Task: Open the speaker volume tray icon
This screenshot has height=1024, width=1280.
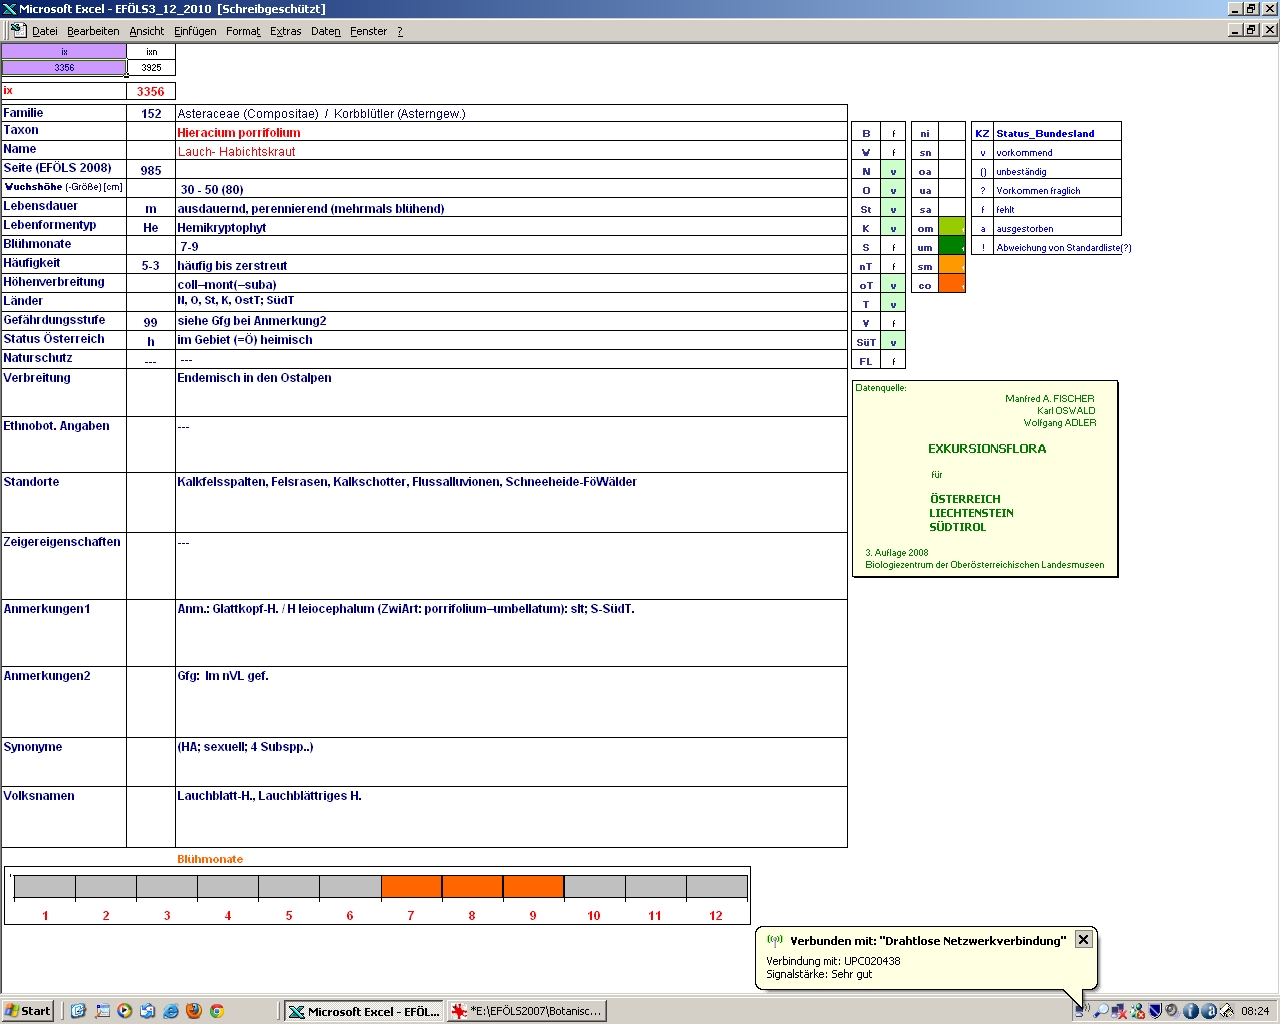Action: (1172, 1011)
